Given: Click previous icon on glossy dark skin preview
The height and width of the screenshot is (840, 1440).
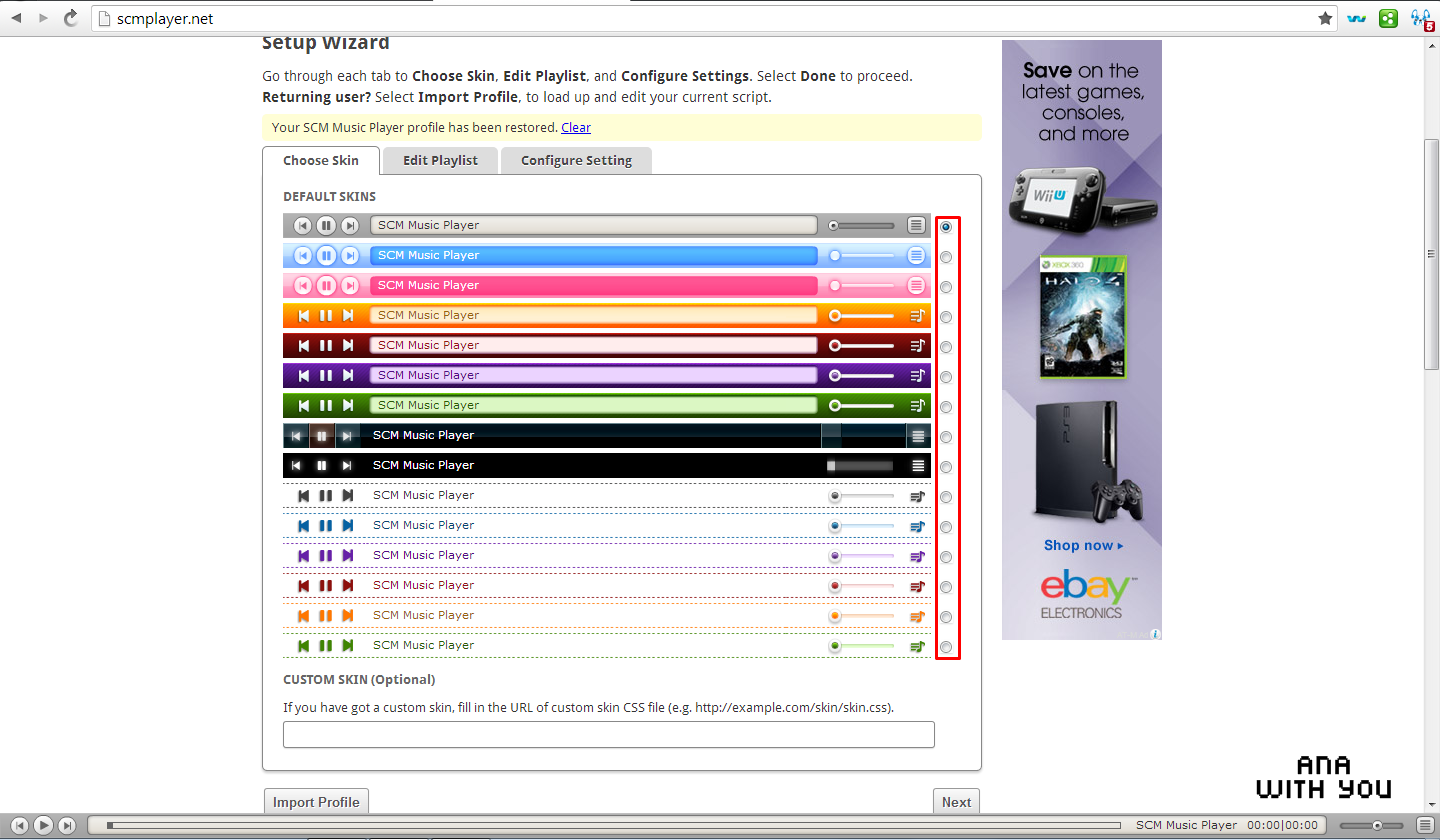Looking at the screenshot, I should click(x=296, y=435).
